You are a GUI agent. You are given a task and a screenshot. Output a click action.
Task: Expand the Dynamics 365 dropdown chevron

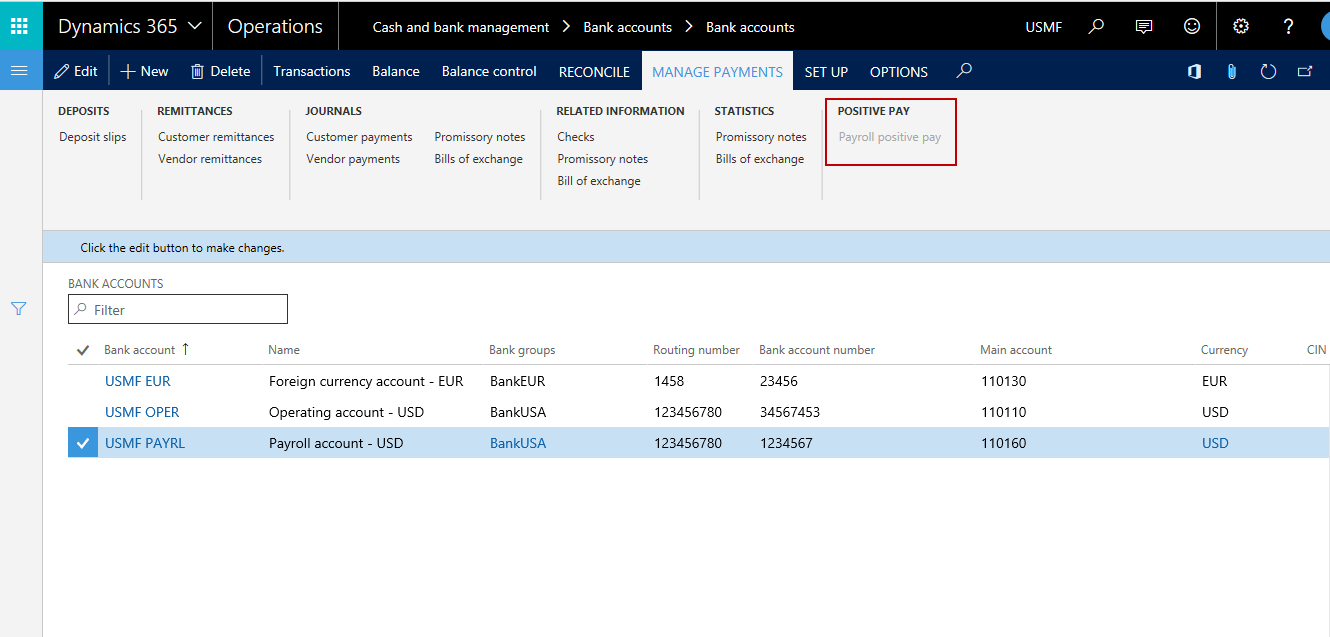(x=194, y=26)
